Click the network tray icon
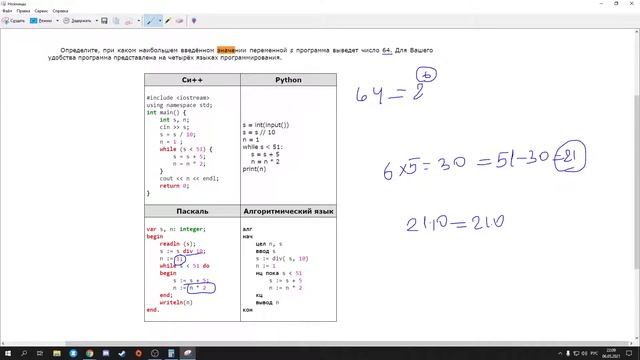Viewport: 640px width, 360px height. [x=576, y=353]
